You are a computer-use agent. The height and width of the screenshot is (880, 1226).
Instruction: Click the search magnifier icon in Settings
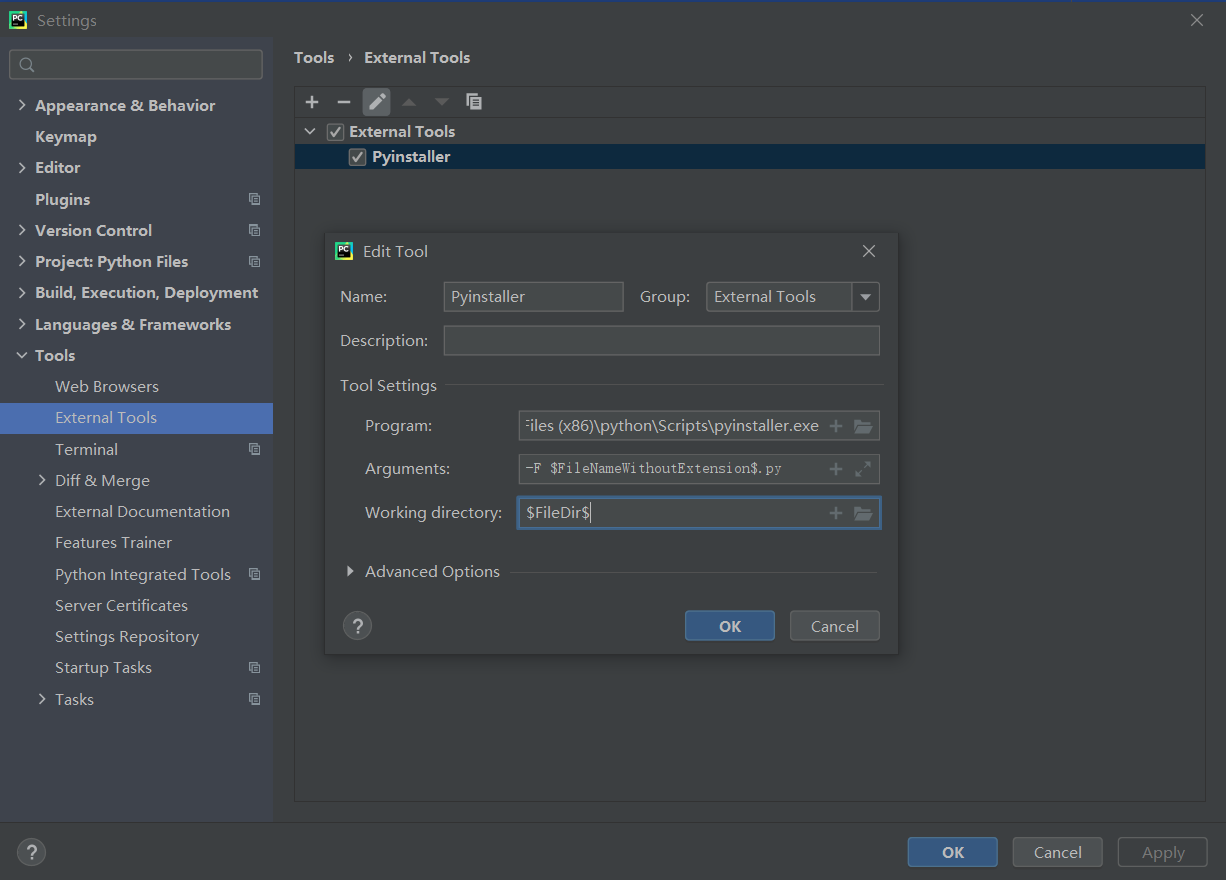click(x=27, y=65)
